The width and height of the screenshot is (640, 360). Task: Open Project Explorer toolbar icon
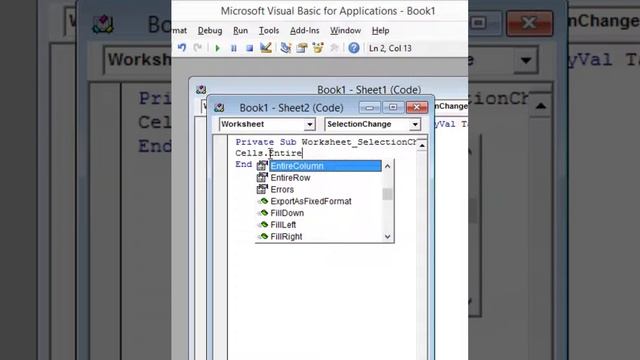coord(286,48)
